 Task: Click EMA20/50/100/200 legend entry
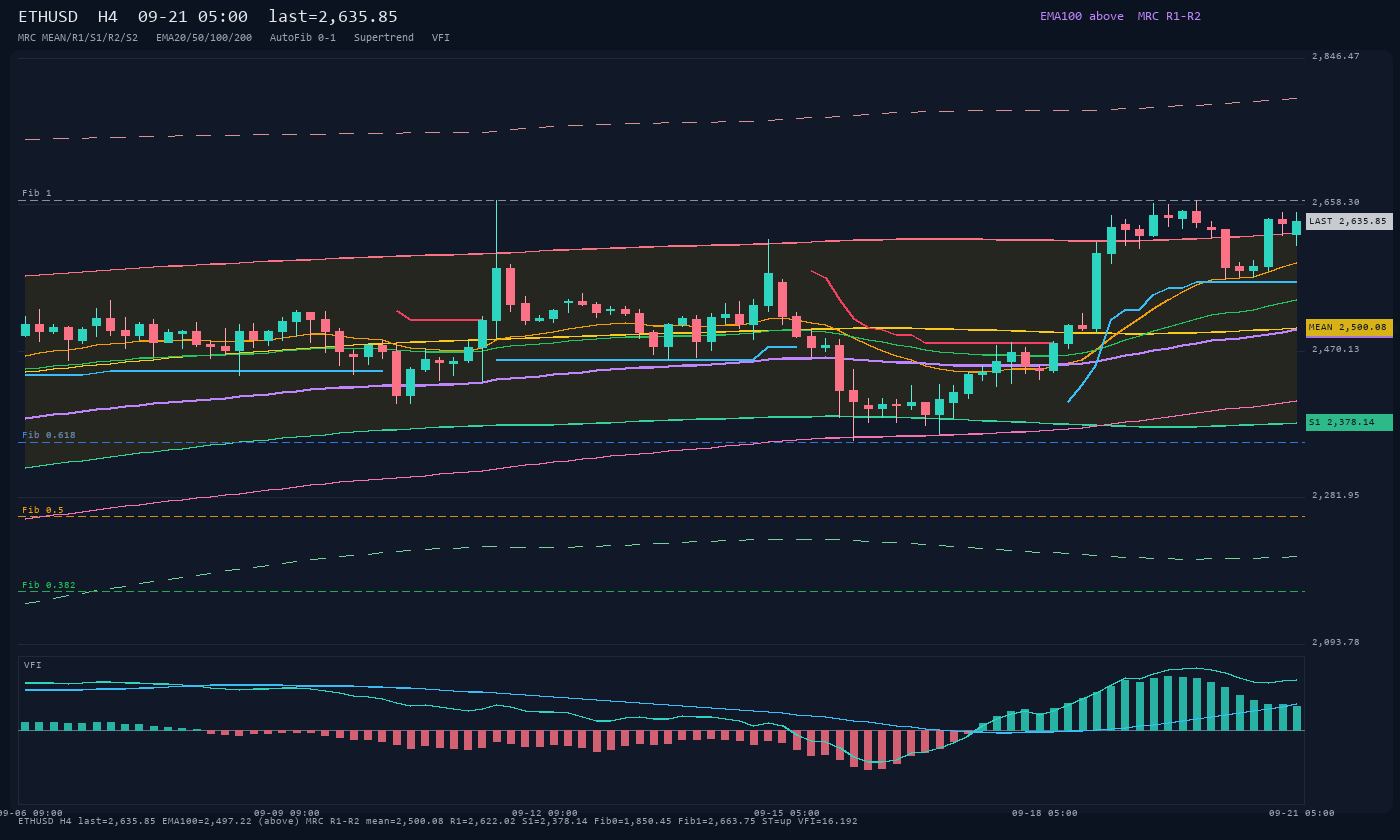click(204, 38)
